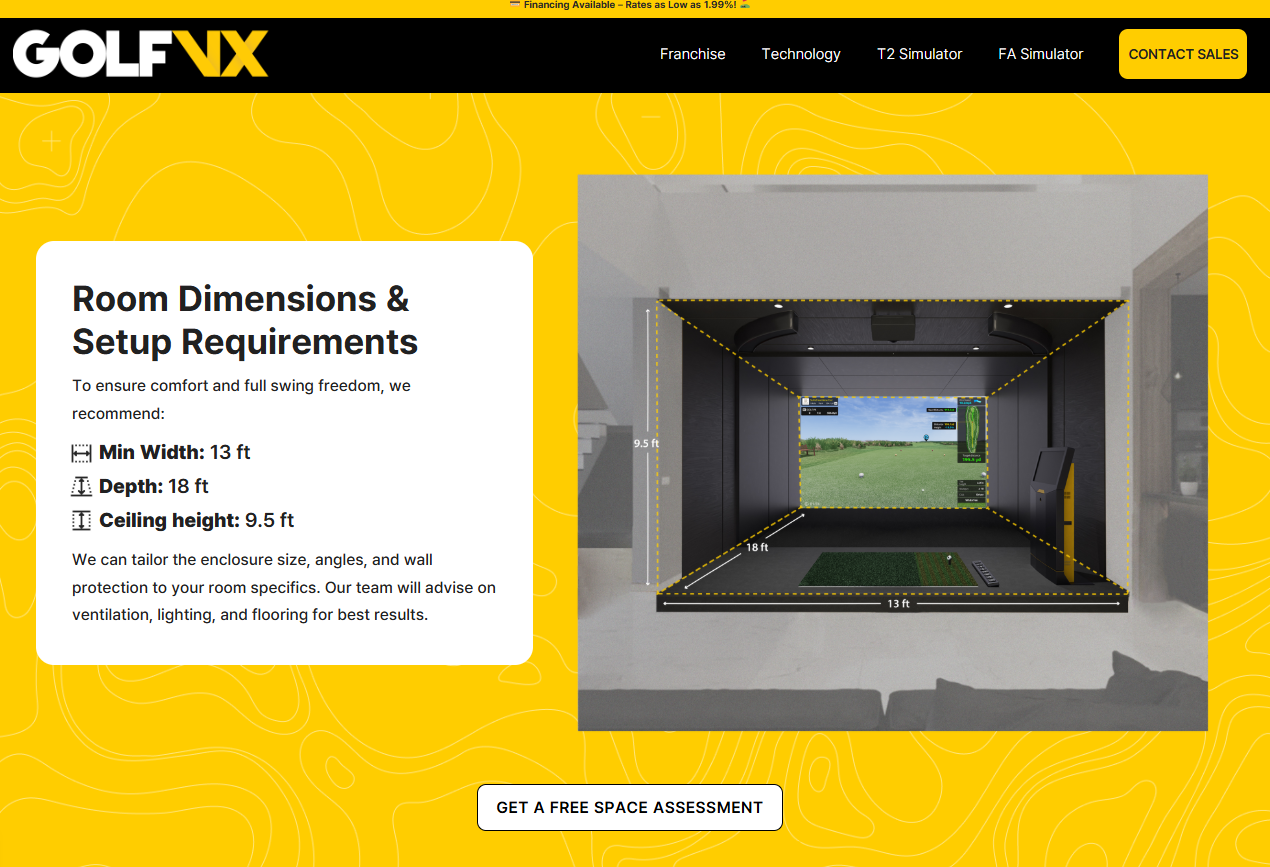Image resolution: width=1270 pixels, height=867 pixels.
Task: Click the golf flag icon in top banner
Action: (x=745, y=5)
